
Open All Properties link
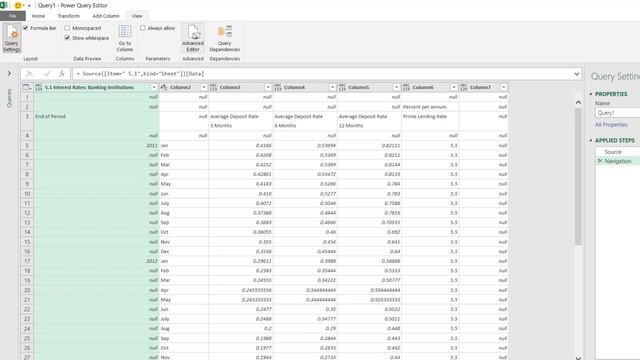pos(611,124)
